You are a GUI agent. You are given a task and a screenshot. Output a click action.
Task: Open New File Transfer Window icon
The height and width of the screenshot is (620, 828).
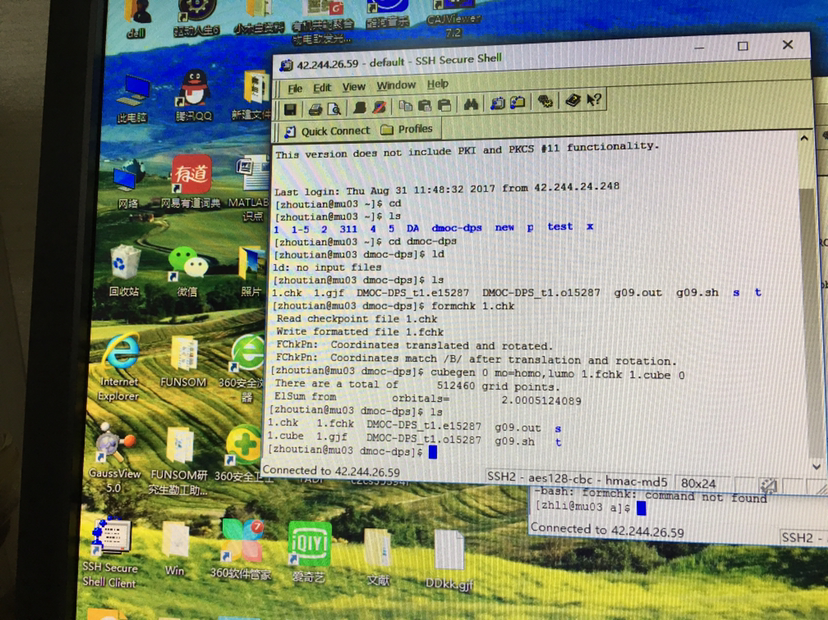[x=518, y=102]
